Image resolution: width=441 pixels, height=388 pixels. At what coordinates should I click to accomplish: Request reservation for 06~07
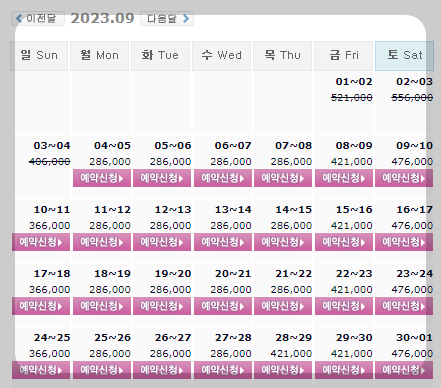coord(223,178)
